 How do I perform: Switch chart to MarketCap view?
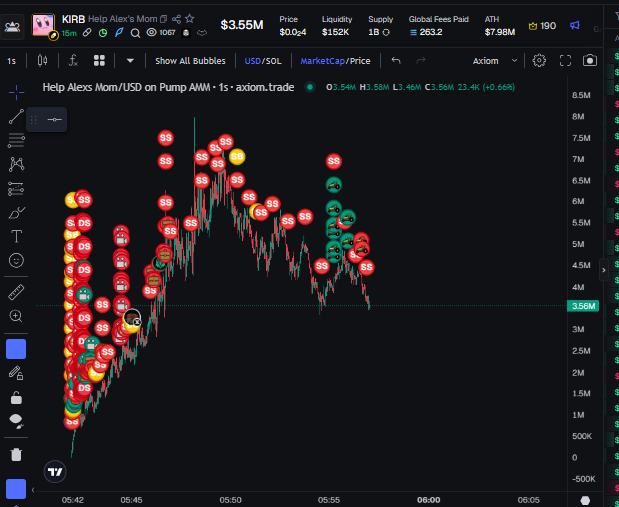pyautogui.click(x=323, y=61)
